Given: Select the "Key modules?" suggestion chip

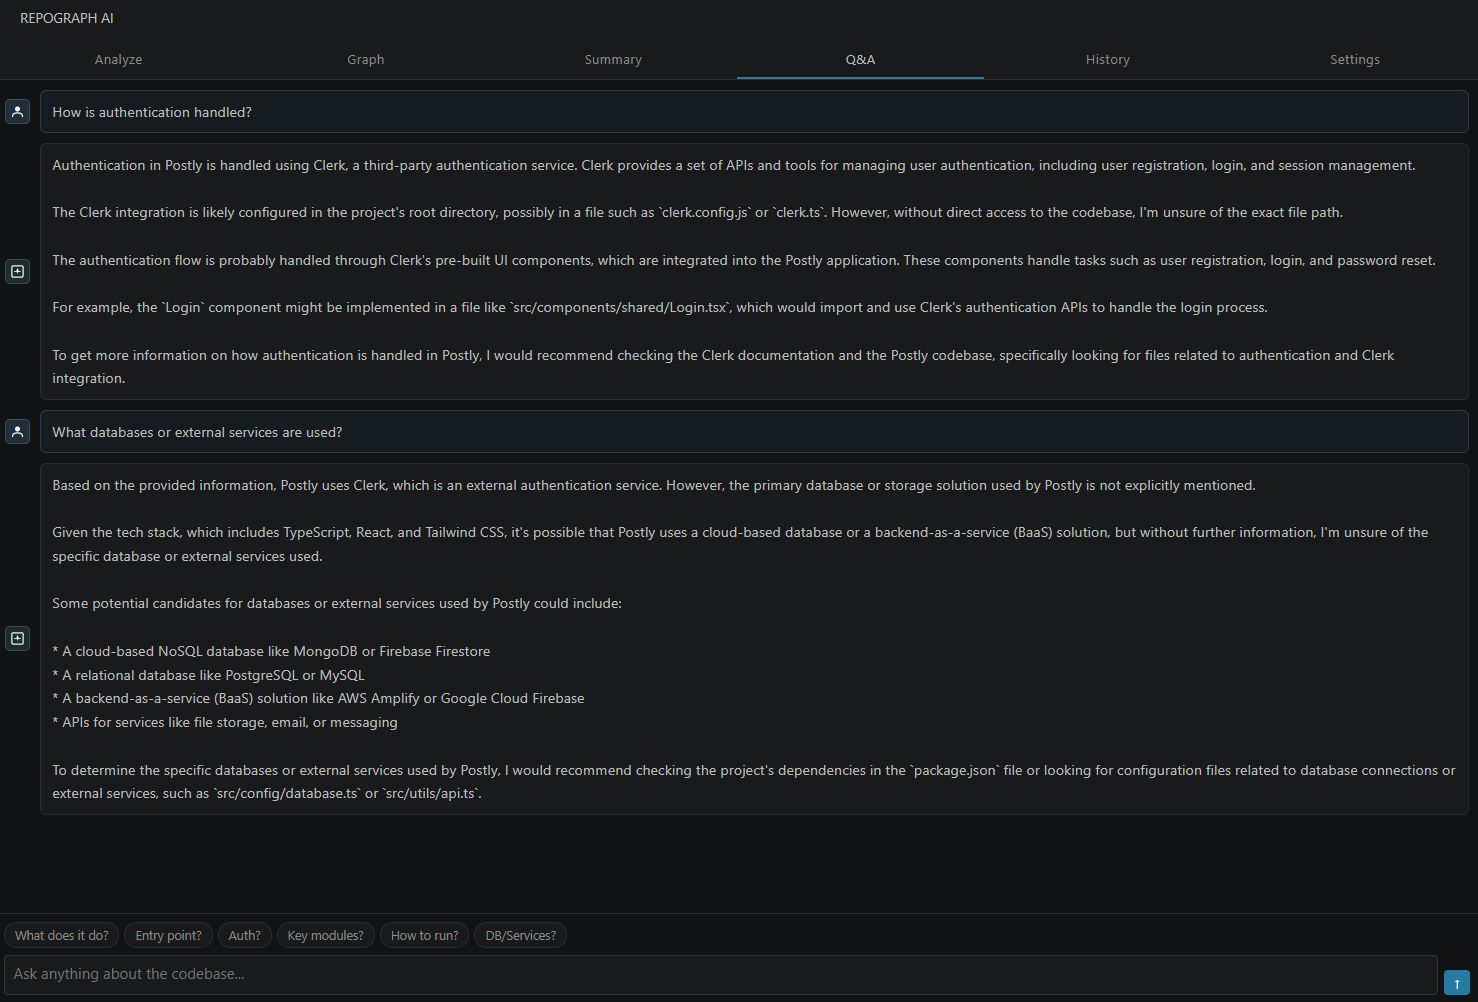Looking at the screenshot, I should 325,936.
